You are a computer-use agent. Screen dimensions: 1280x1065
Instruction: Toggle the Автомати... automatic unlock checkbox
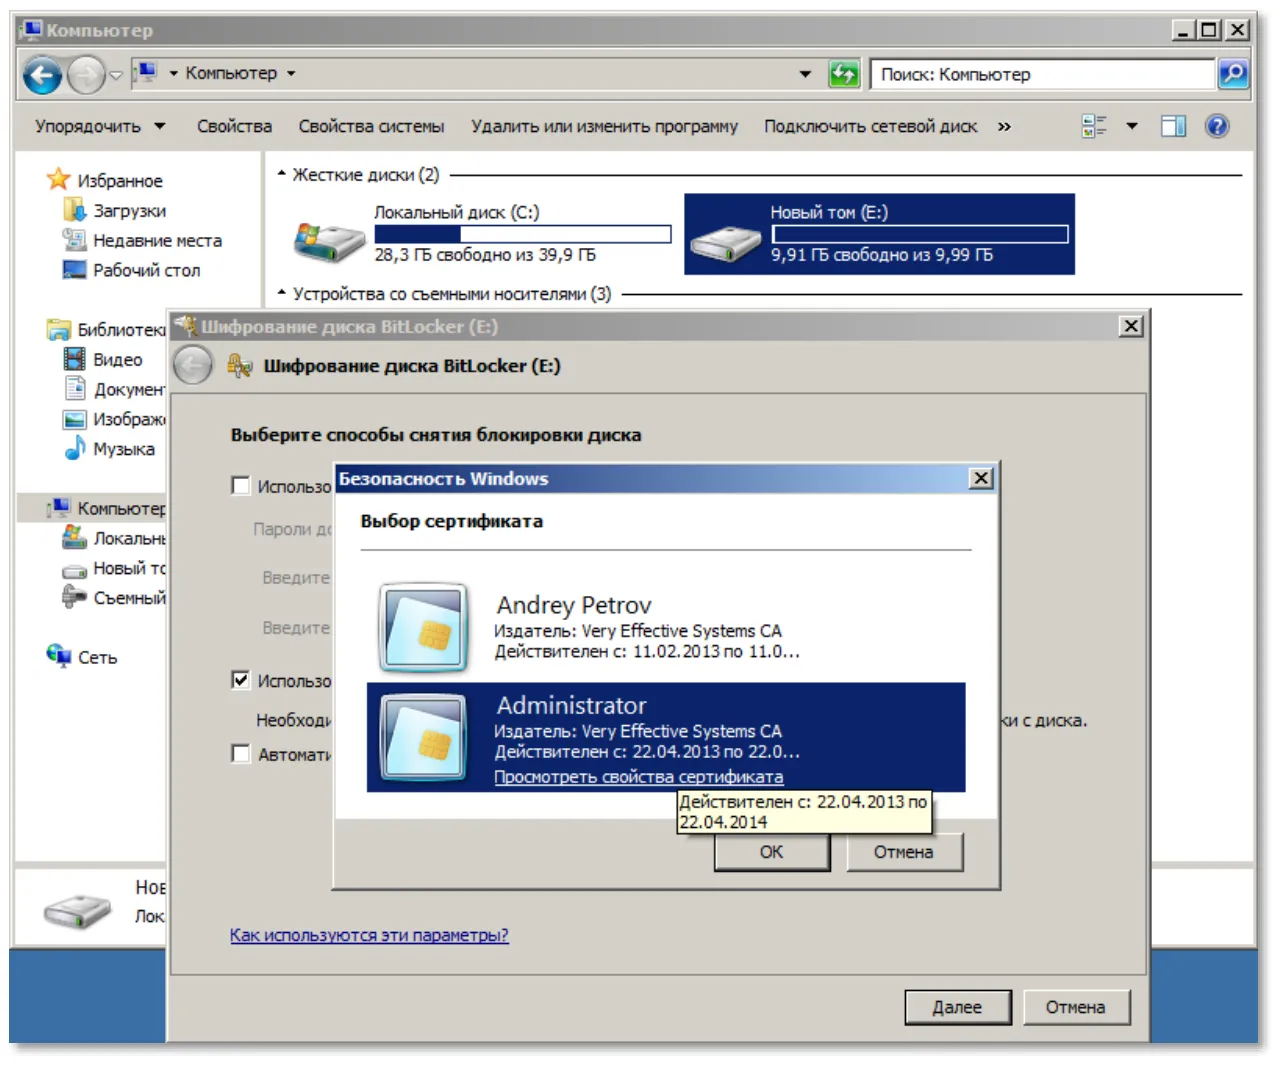point(241,753)
